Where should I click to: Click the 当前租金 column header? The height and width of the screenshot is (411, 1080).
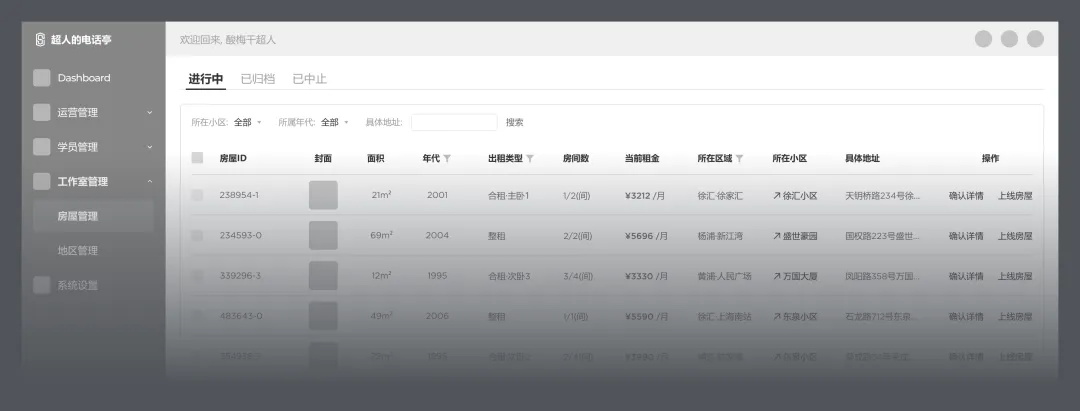click(x=642, y=158)
